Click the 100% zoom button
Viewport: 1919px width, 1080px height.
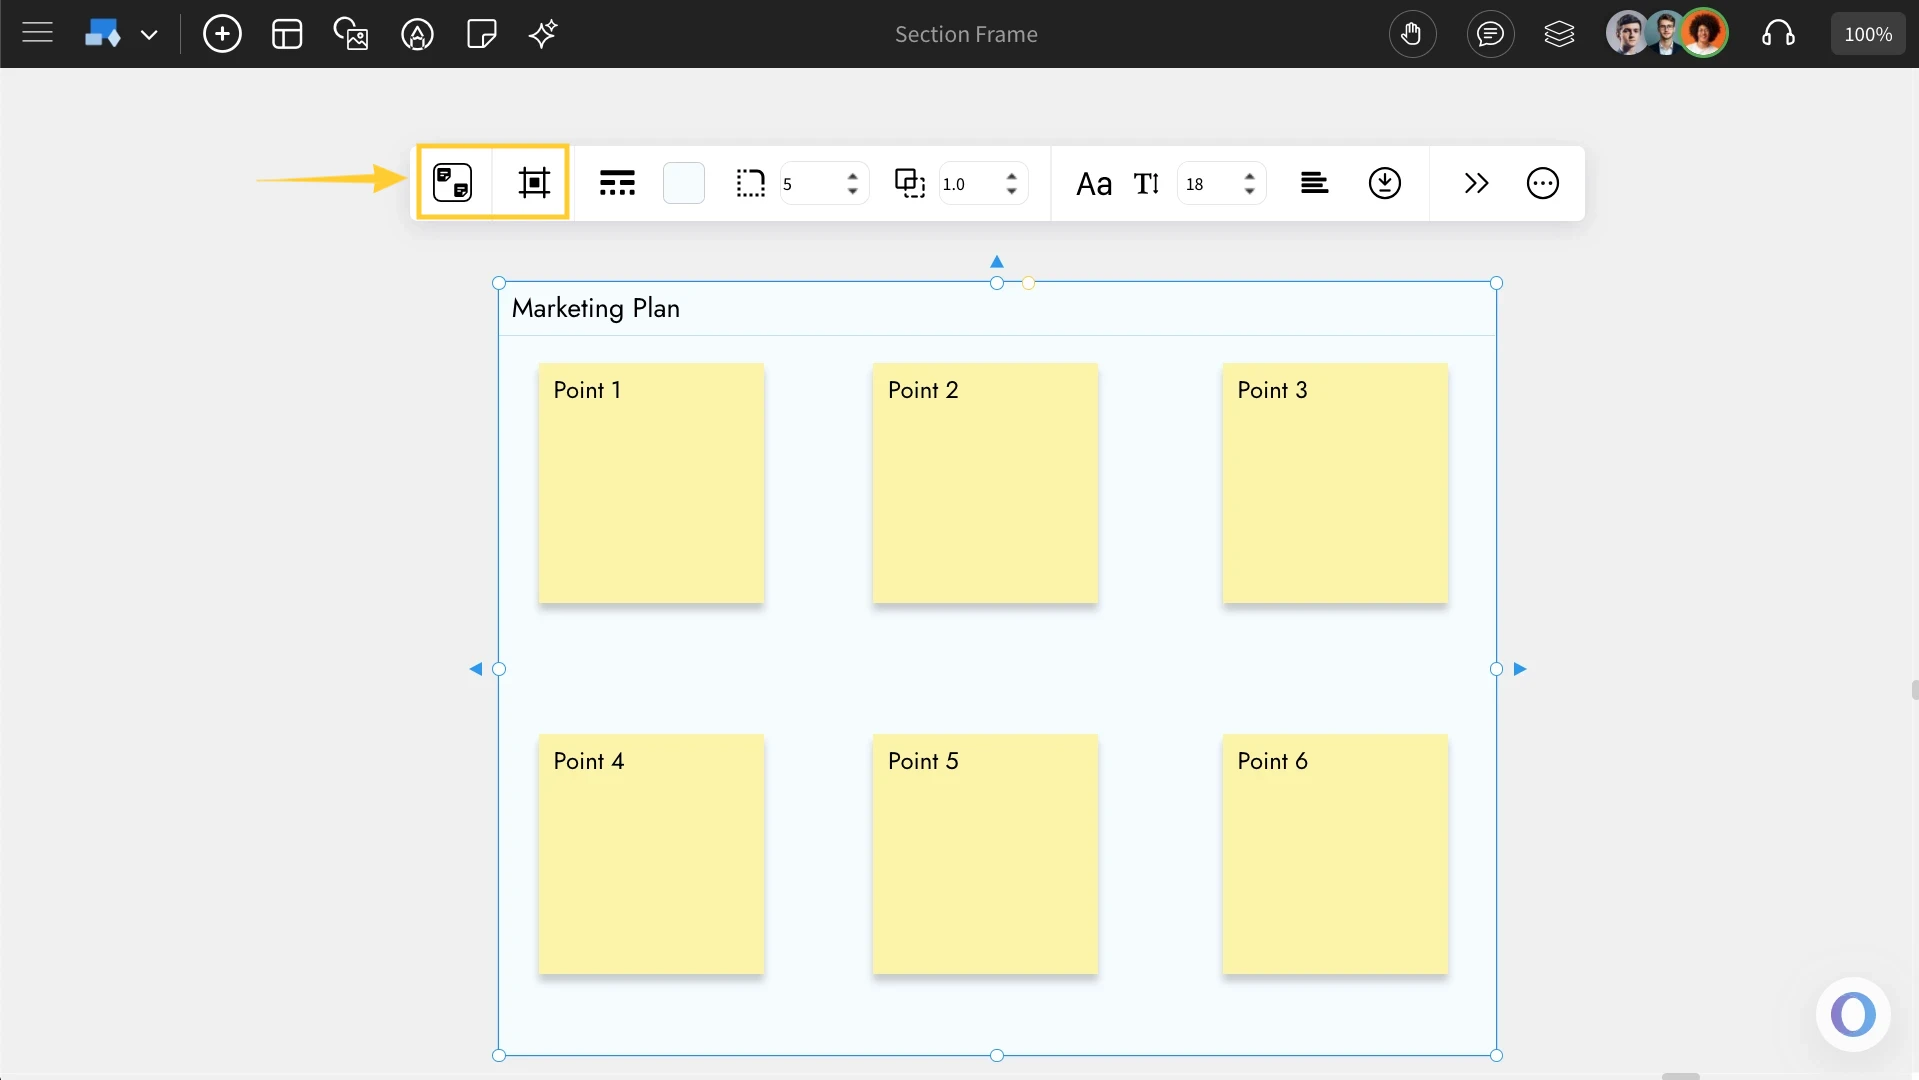pos(1867,33)
